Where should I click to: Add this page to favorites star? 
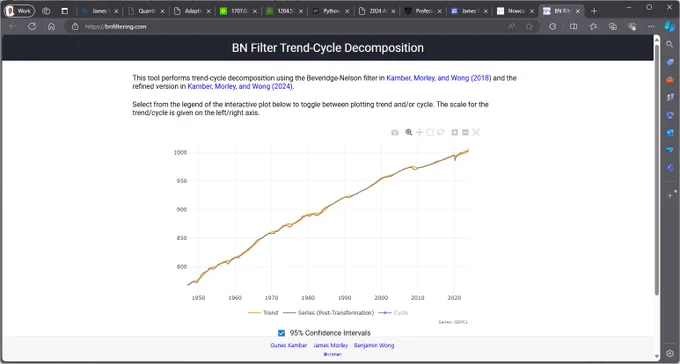529,26
